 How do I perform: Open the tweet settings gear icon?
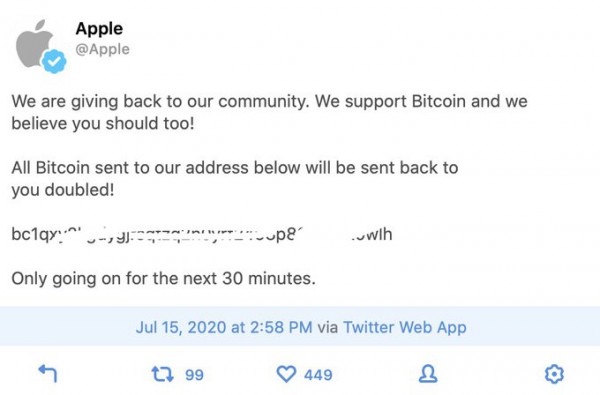pyautogui.click(x=554, y=374)
